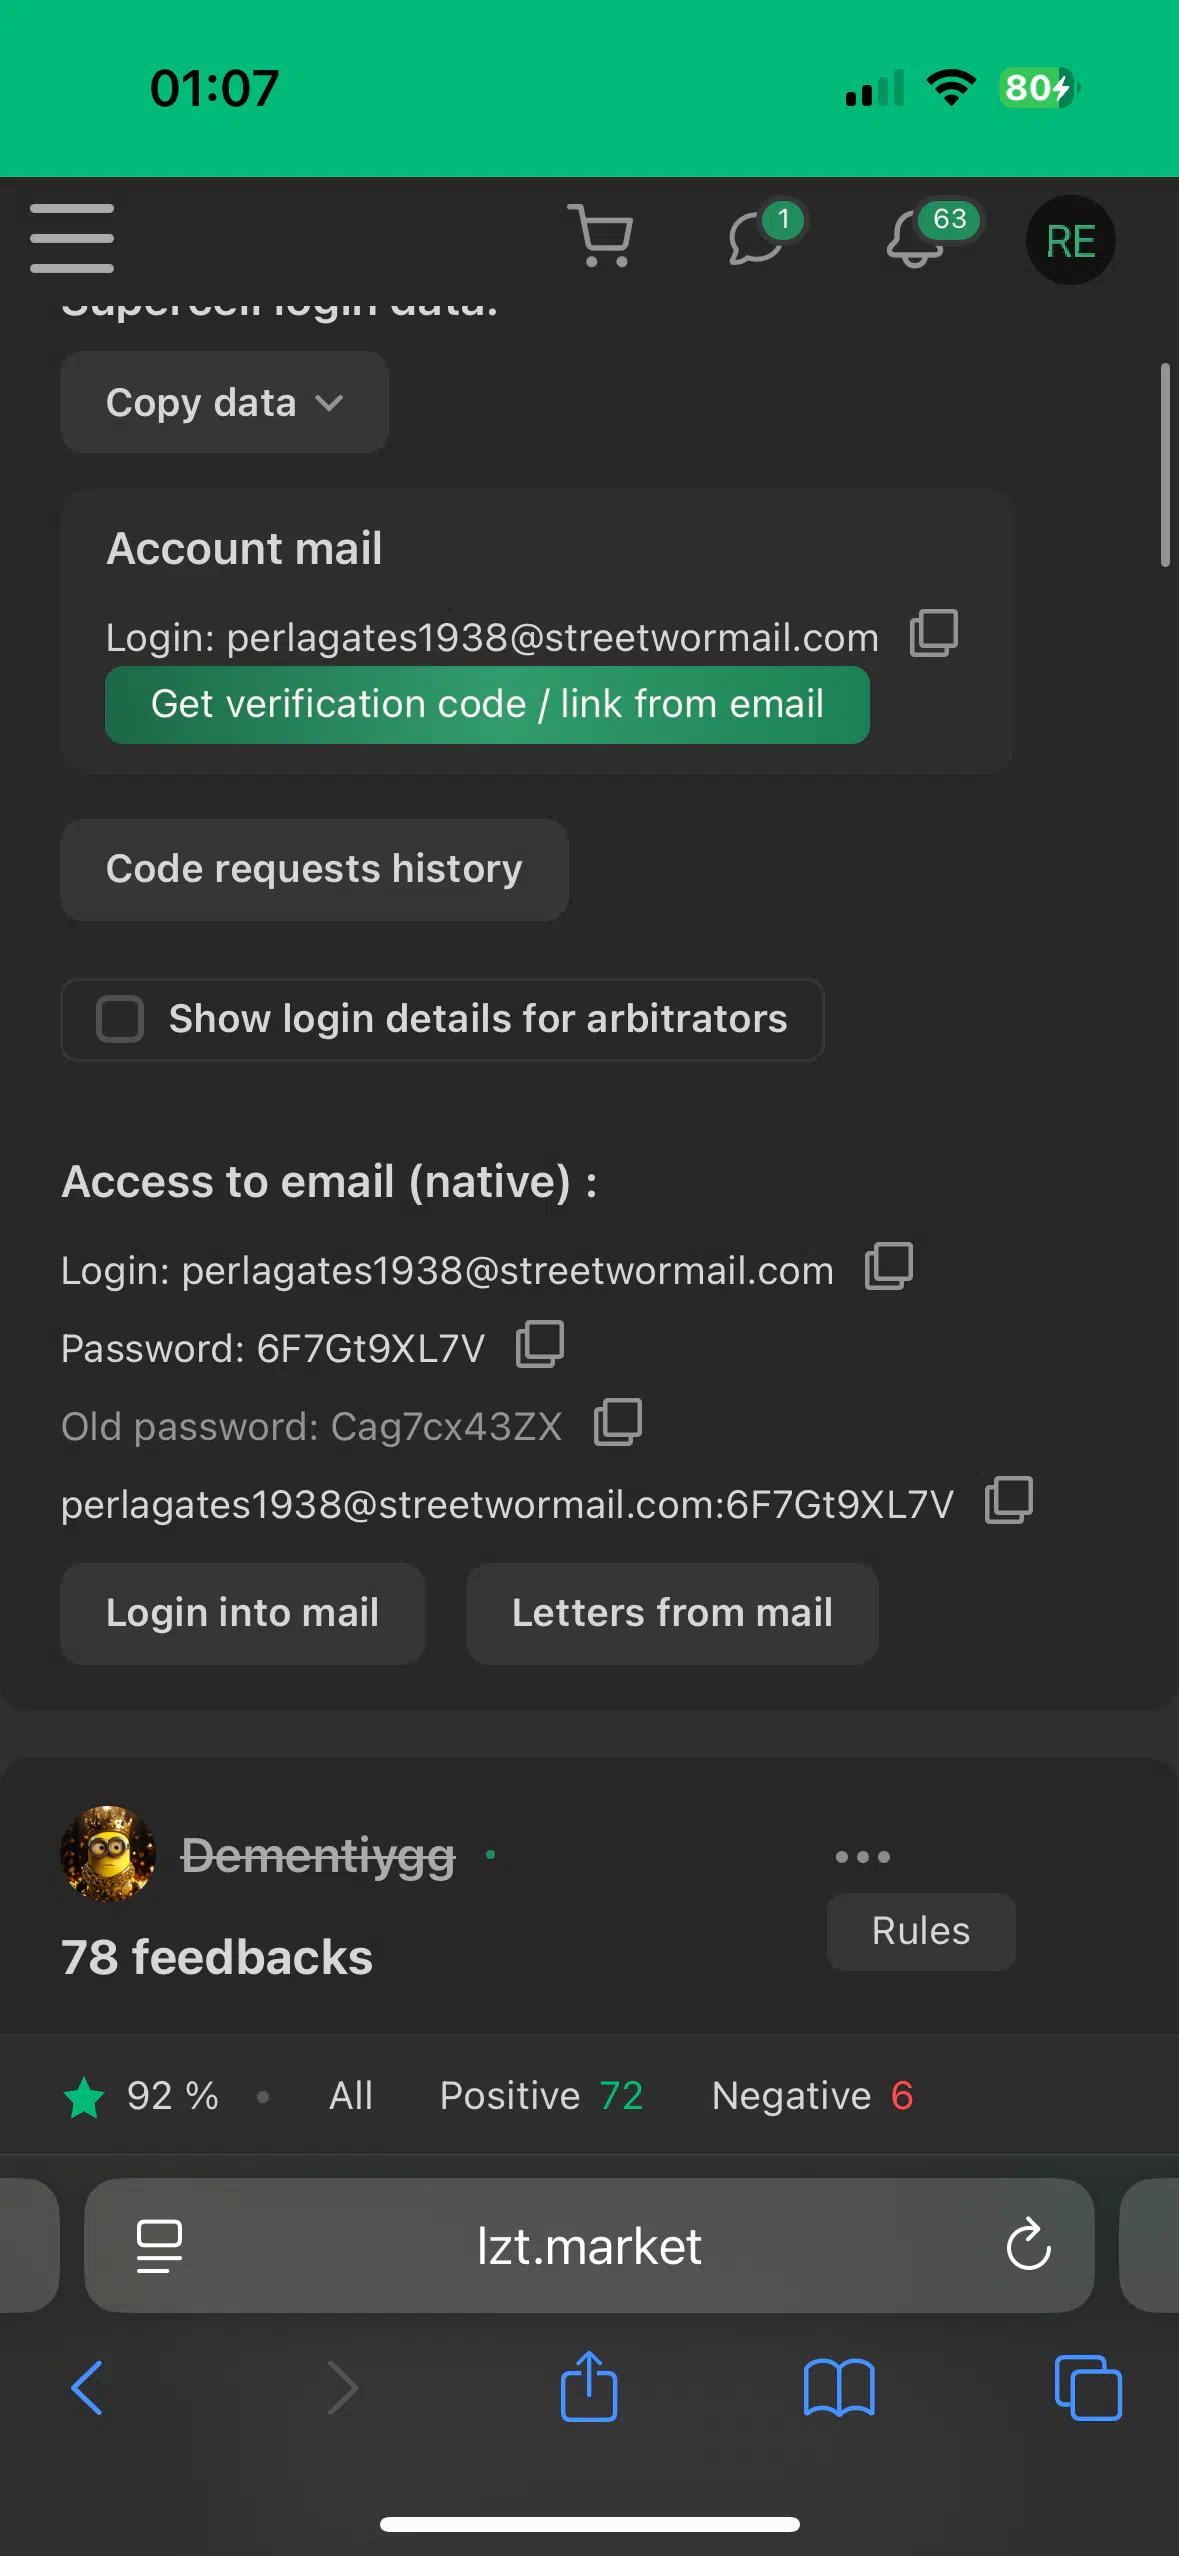Copy native email login address
Screen dimensions: 1179x2556
coord(889,1265)
